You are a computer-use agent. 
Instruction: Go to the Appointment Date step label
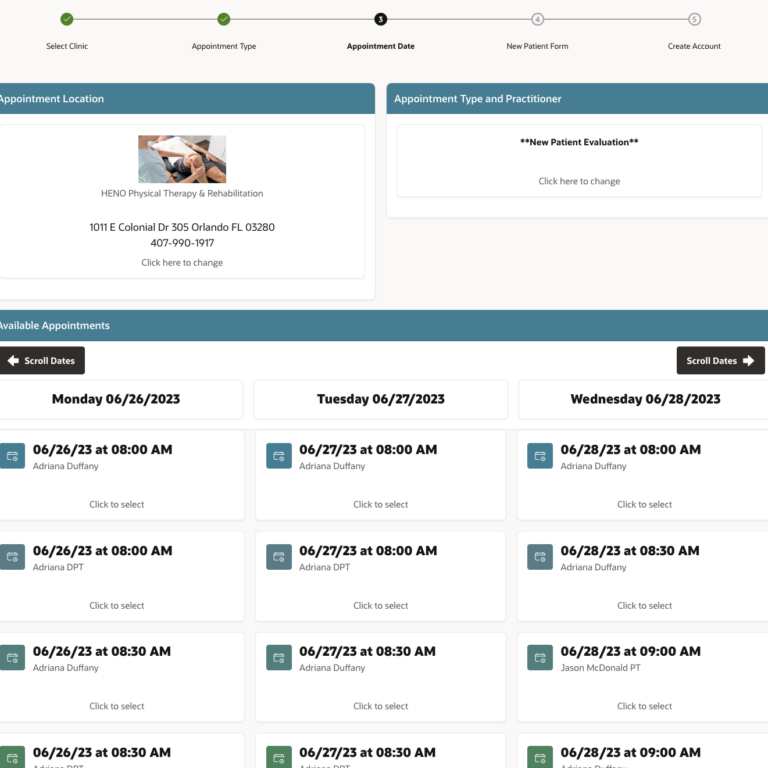[x=381, y=46]
